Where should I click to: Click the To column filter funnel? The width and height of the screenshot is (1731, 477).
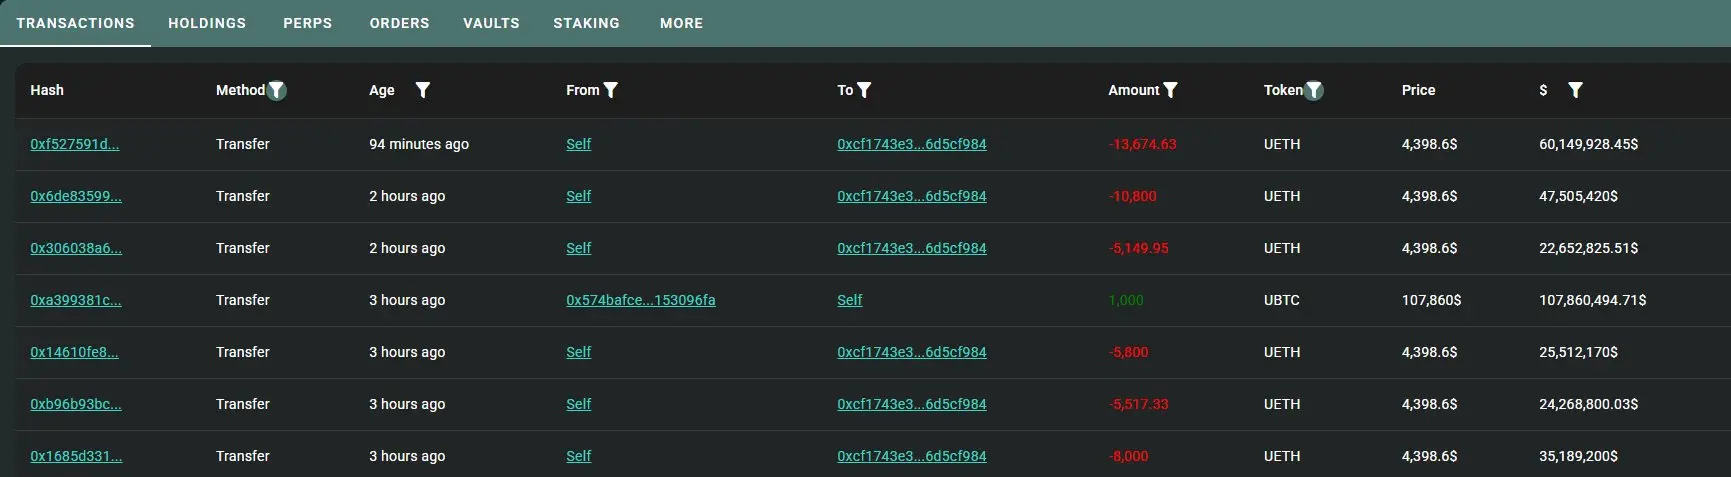tap(865, 90)
